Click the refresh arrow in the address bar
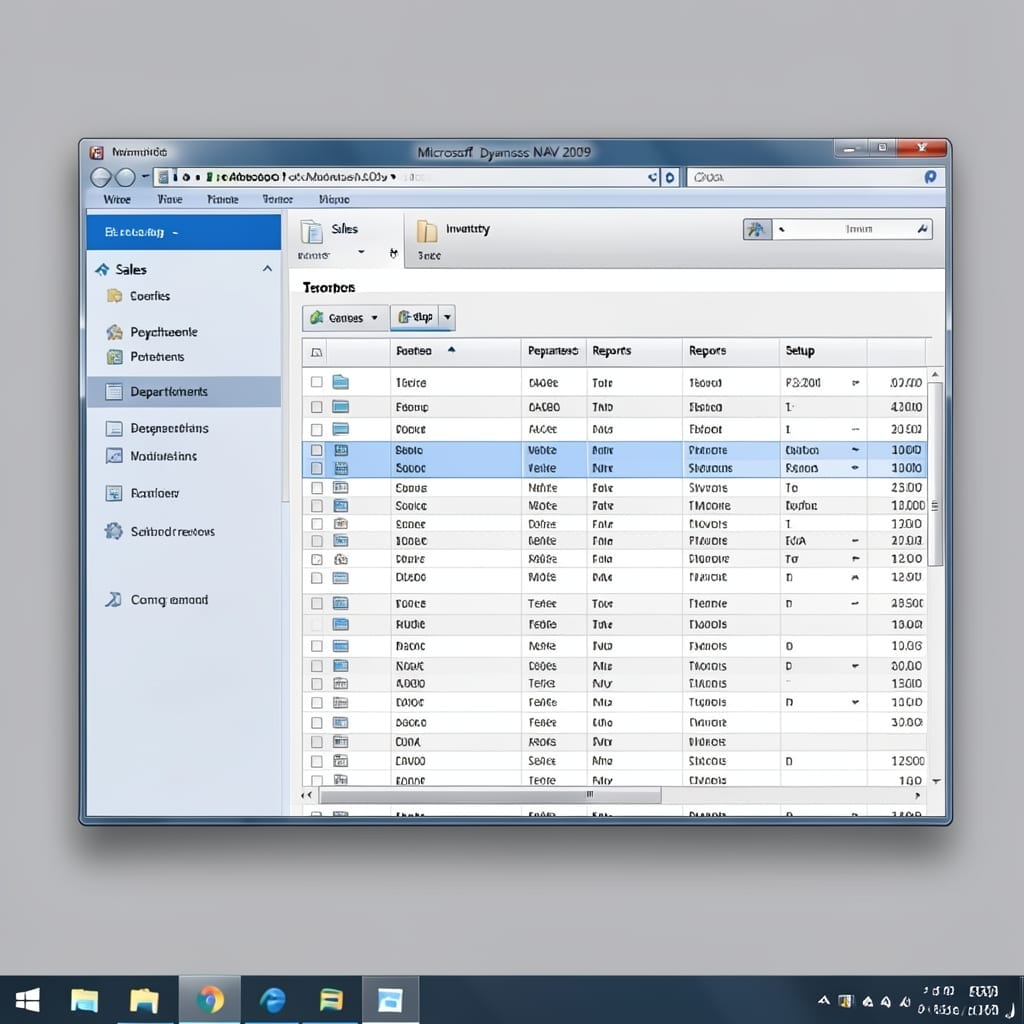This screenshot has width=1024, height=1024. click(652, 177)
